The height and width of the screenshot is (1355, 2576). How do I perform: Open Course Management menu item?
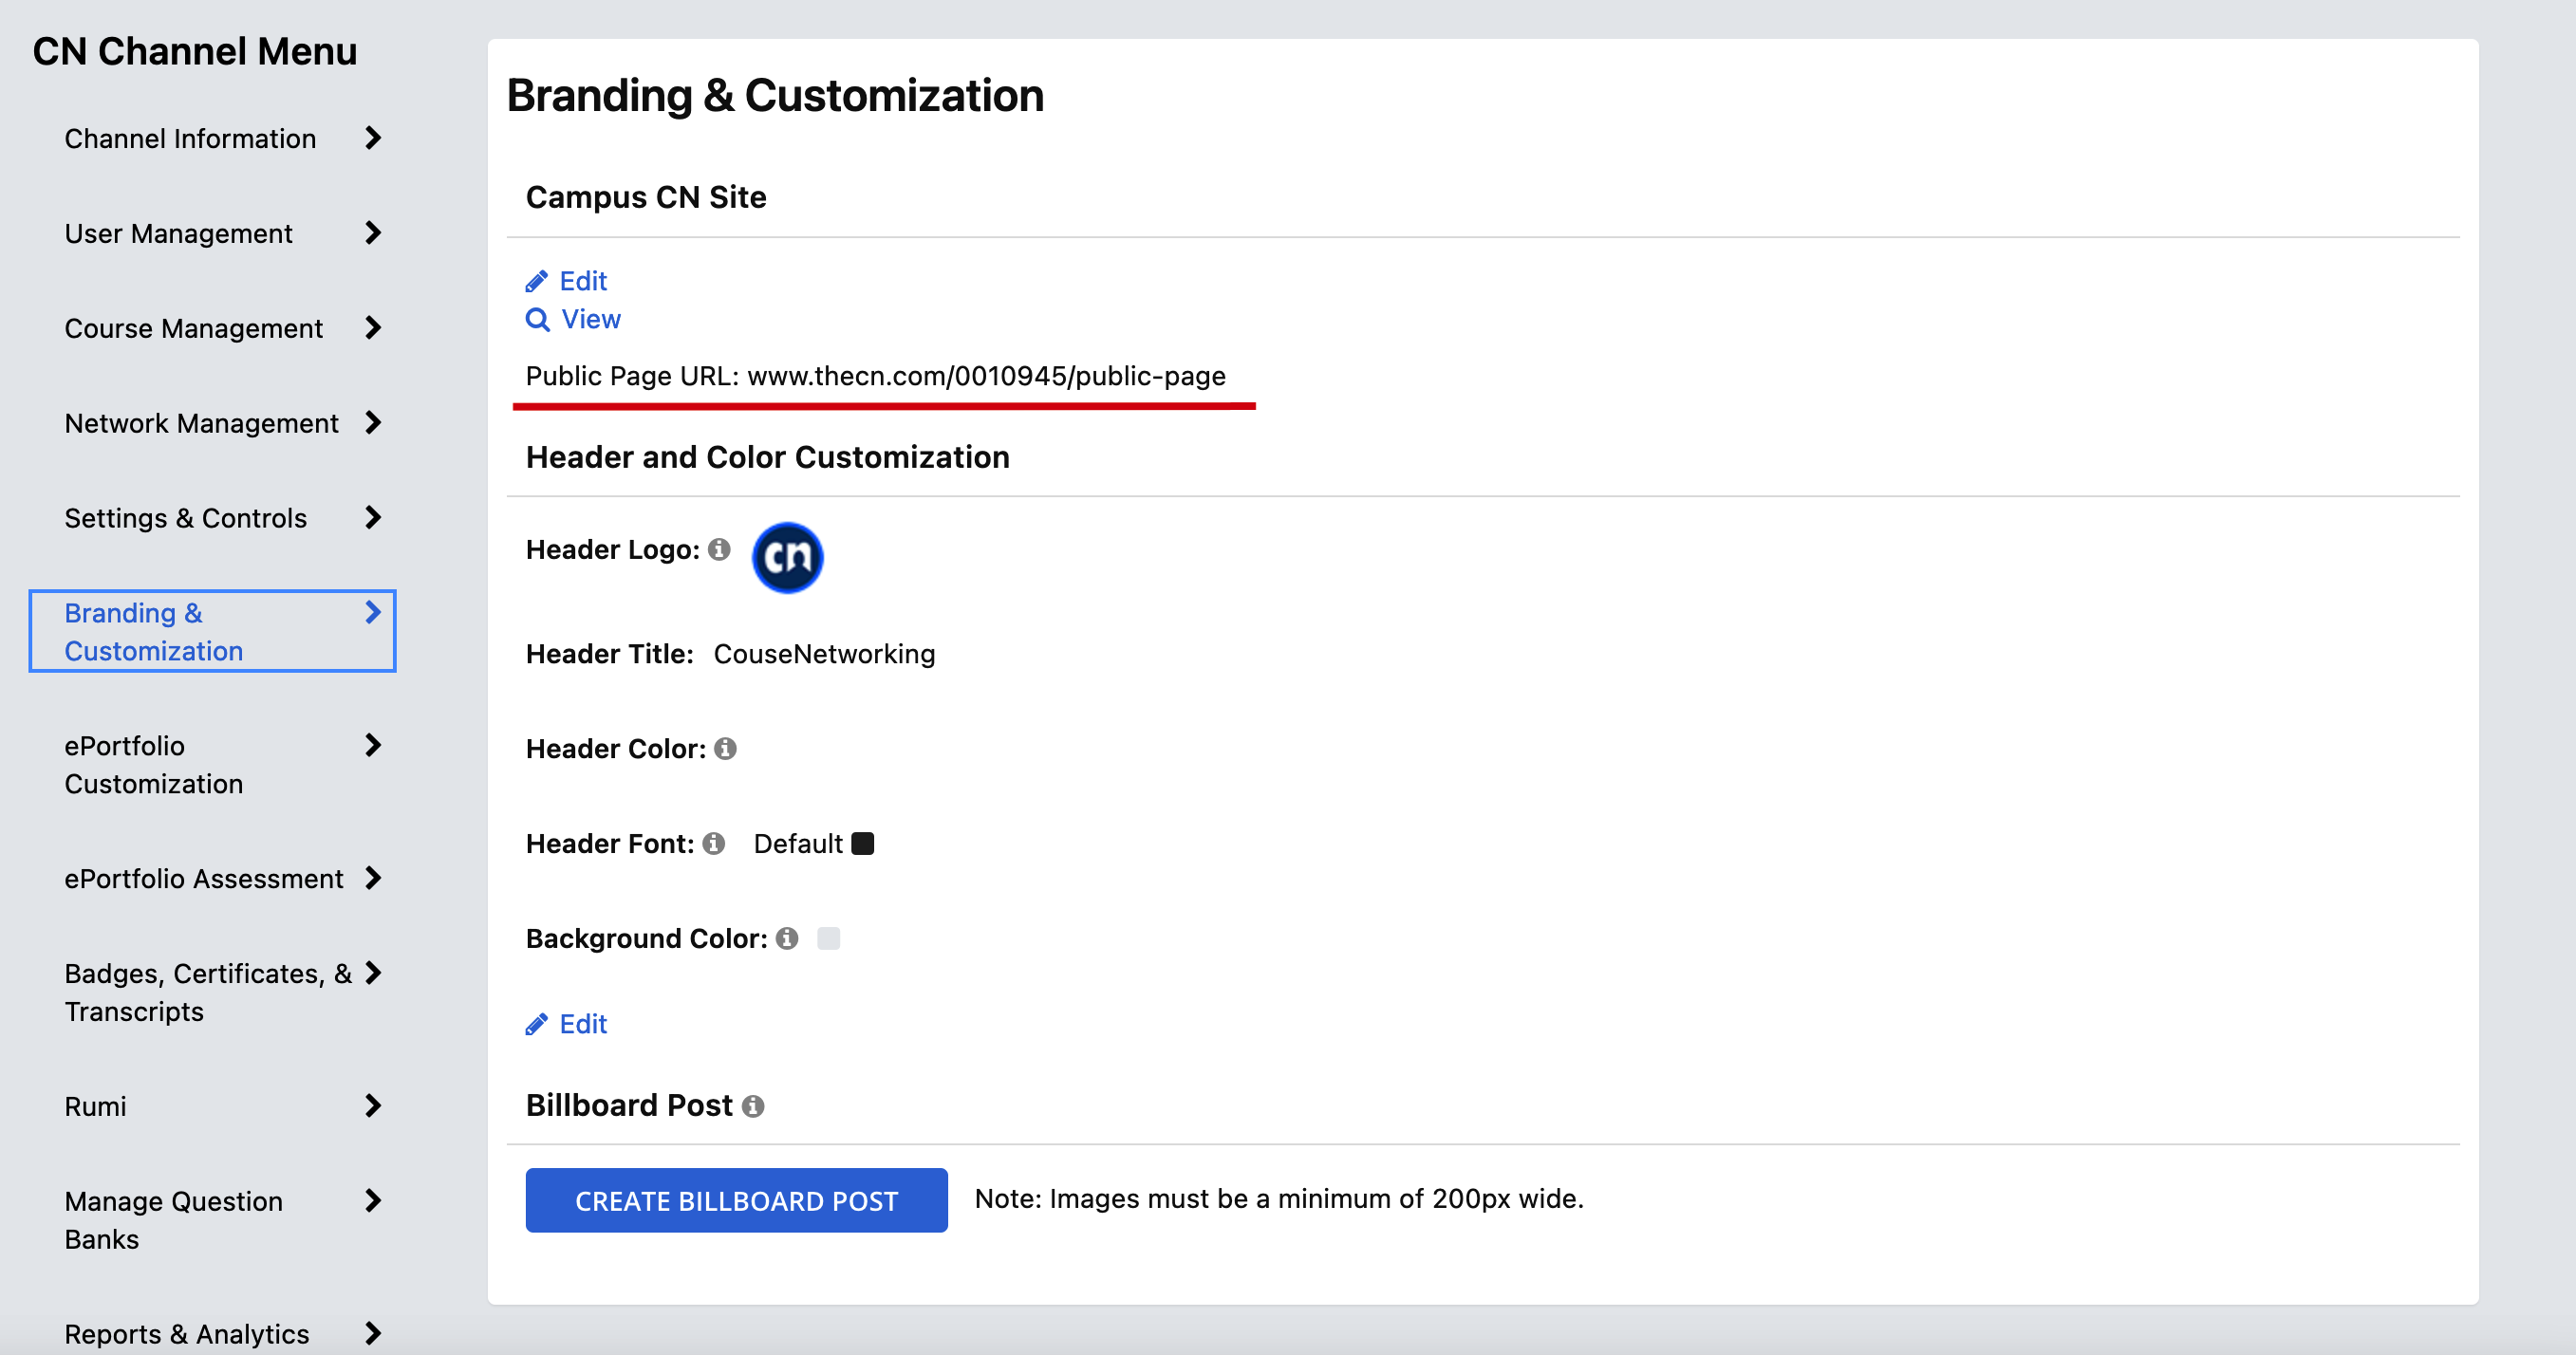194,329
